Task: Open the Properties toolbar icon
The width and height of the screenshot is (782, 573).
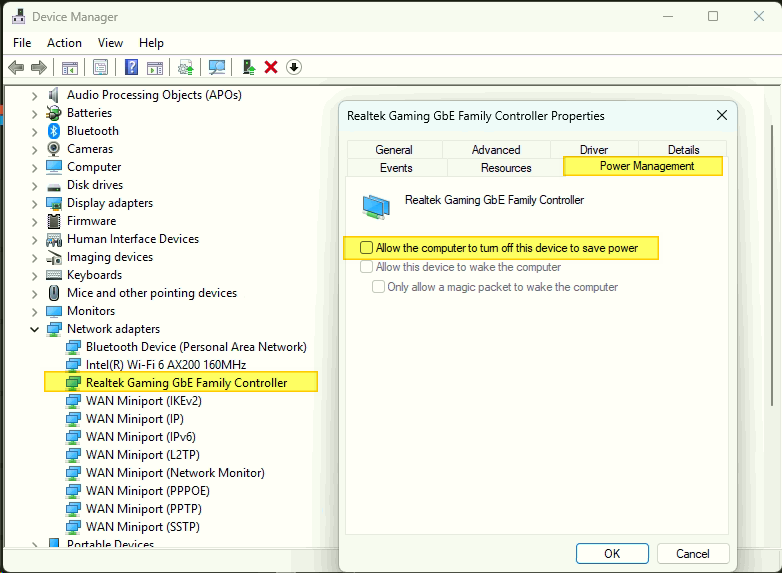Action: [x=100, y=67]
